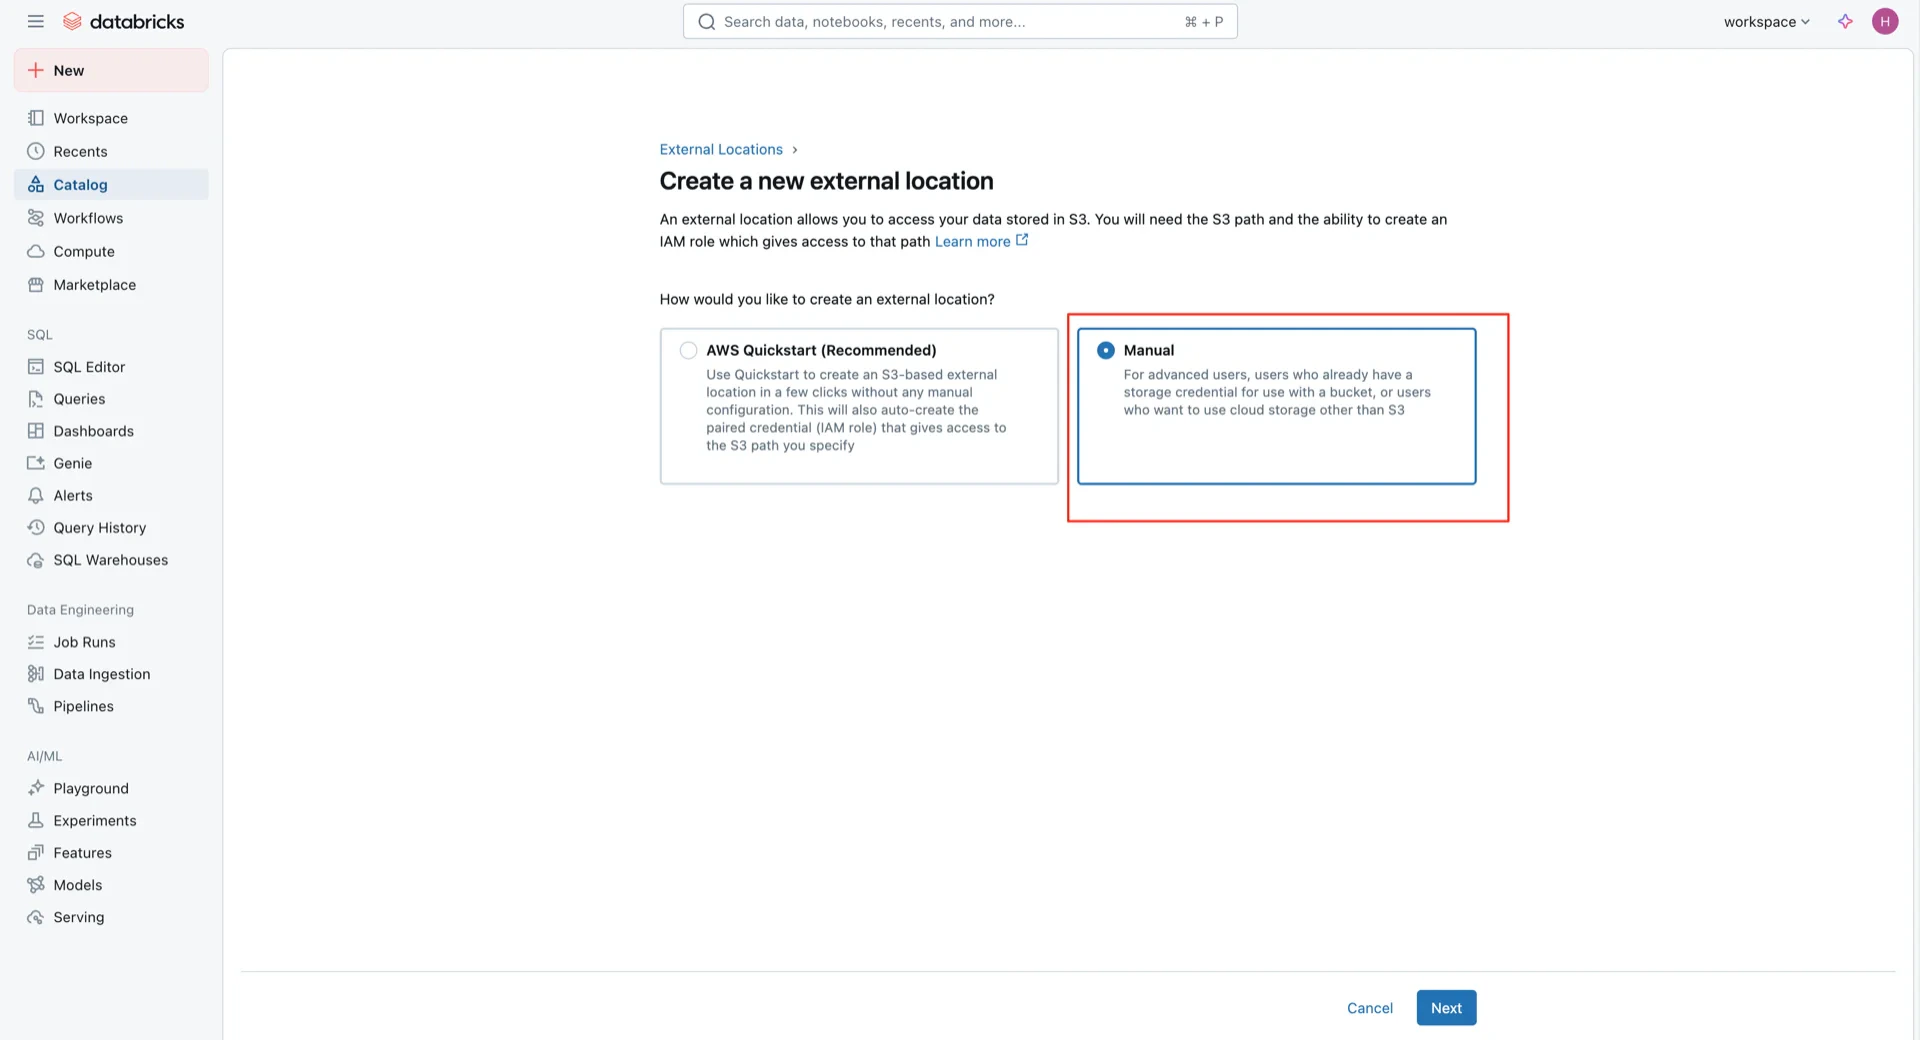Screen dimensions: 1920x1040
Task: Click the Databricks logo
Action: pos(123,21)
